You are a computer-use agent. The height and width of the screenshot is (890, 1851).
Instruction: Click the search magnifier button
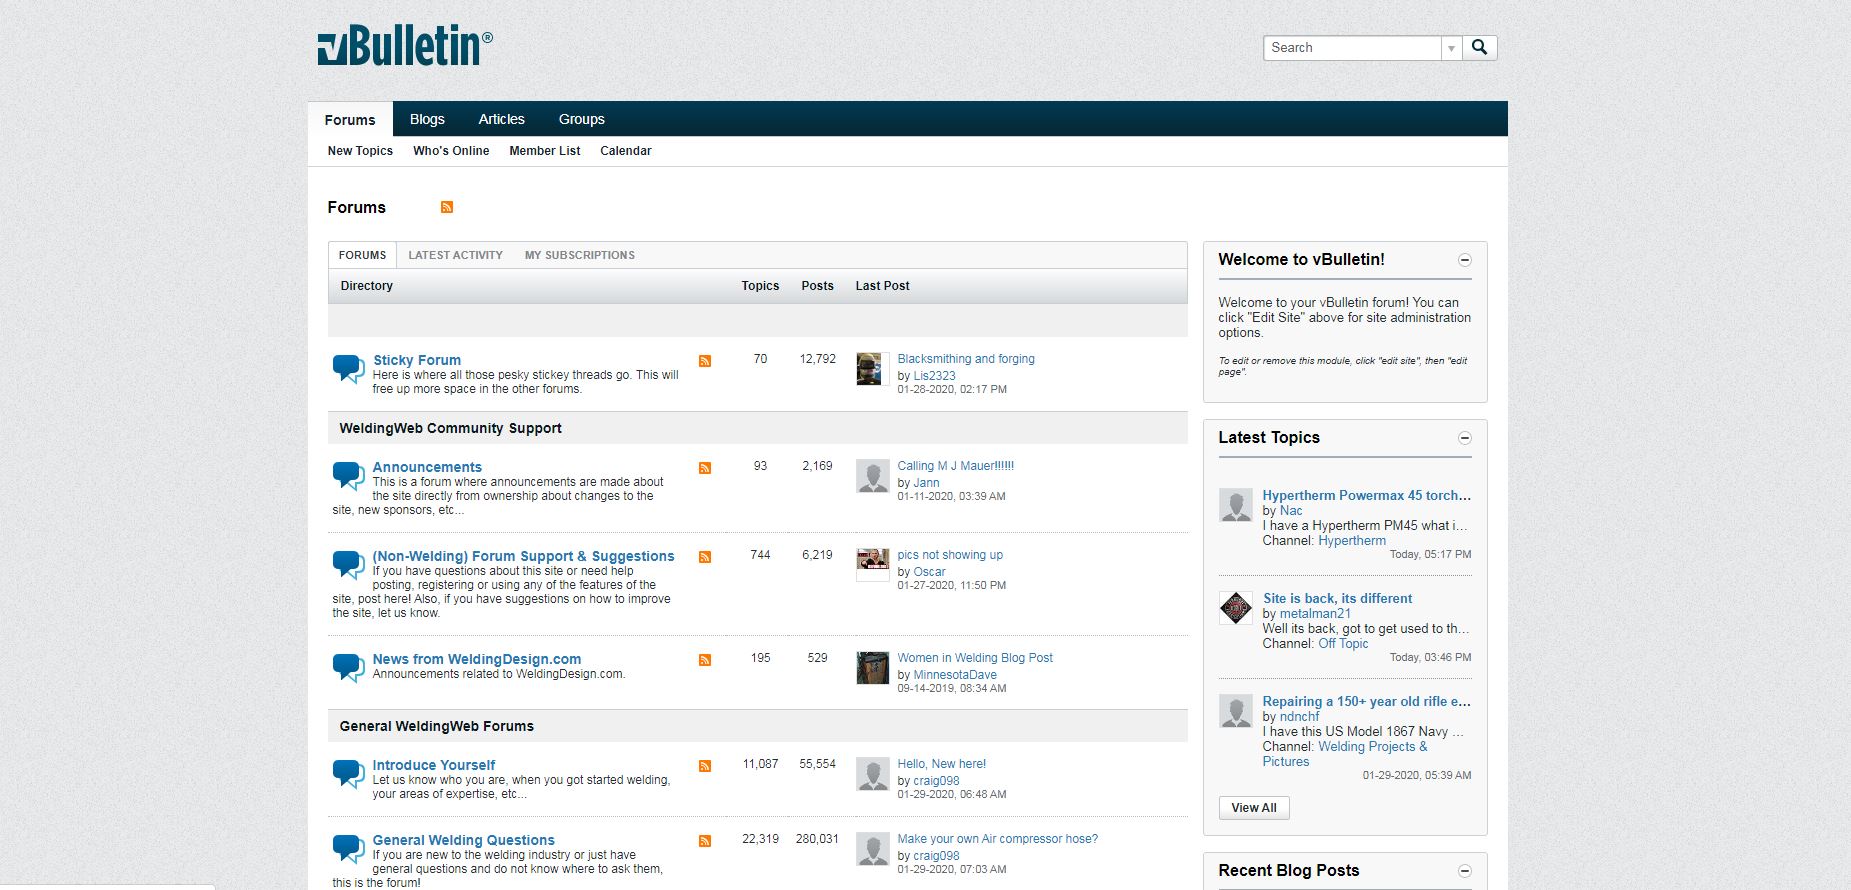[x=1480, y=47]
